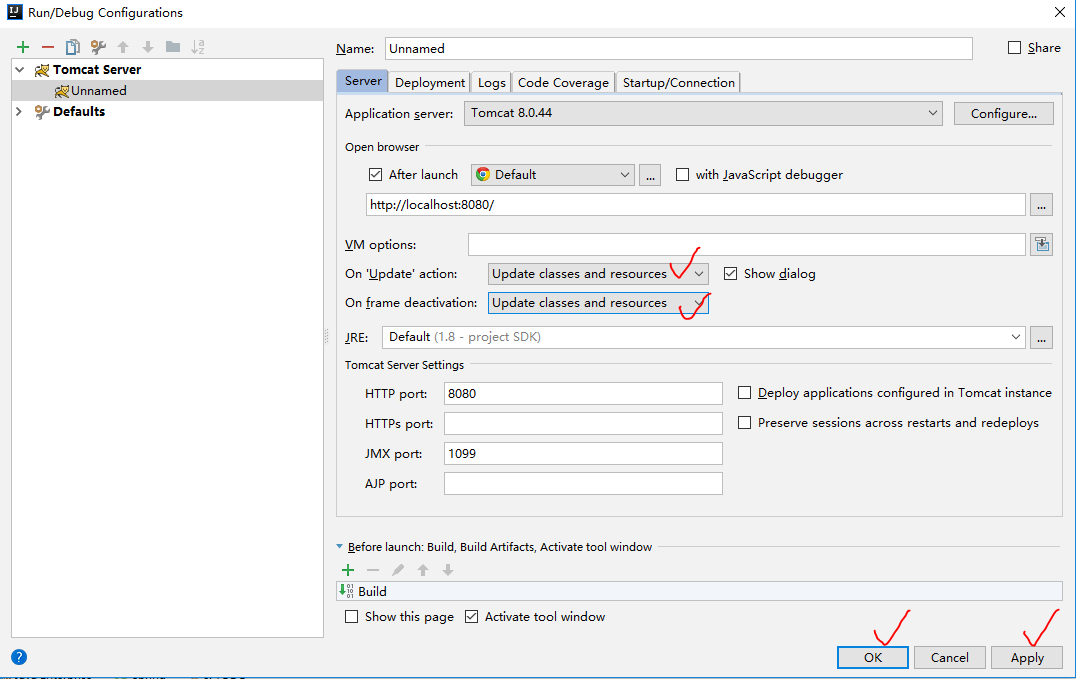
Task: Switch to the Server tab
Action: [363, 81]
